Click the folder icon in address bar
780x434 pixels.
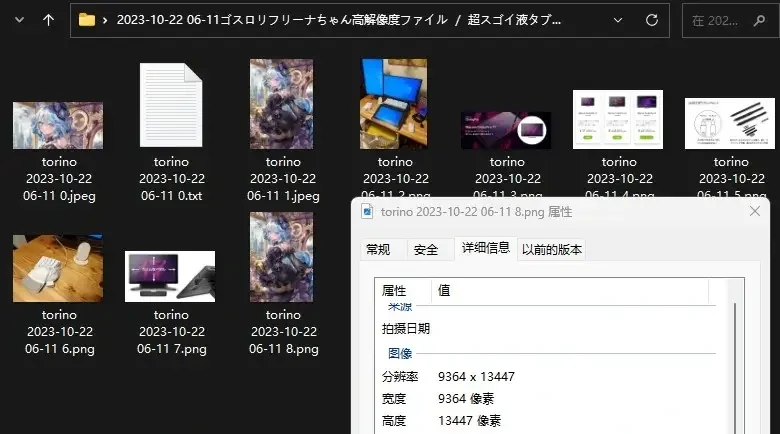pos(87,20)
